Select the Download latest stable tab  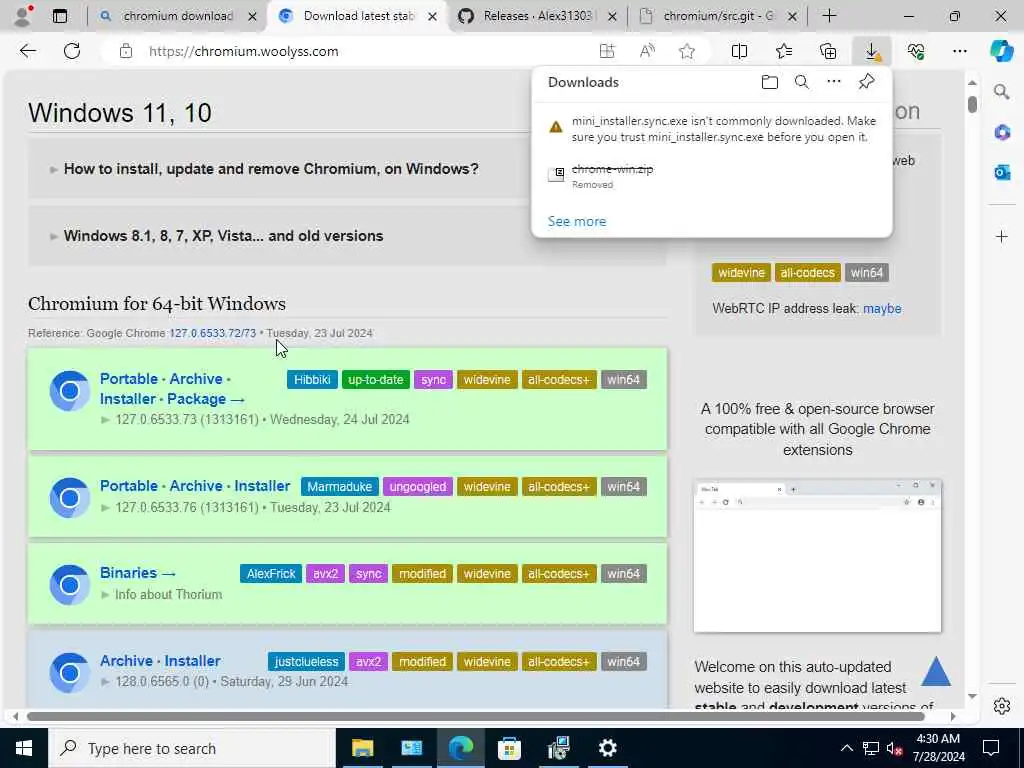point(357,16)
